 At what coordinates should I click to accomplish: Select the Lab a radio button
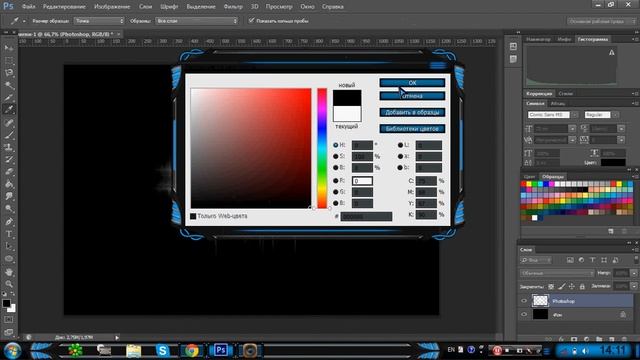[400, 156]
